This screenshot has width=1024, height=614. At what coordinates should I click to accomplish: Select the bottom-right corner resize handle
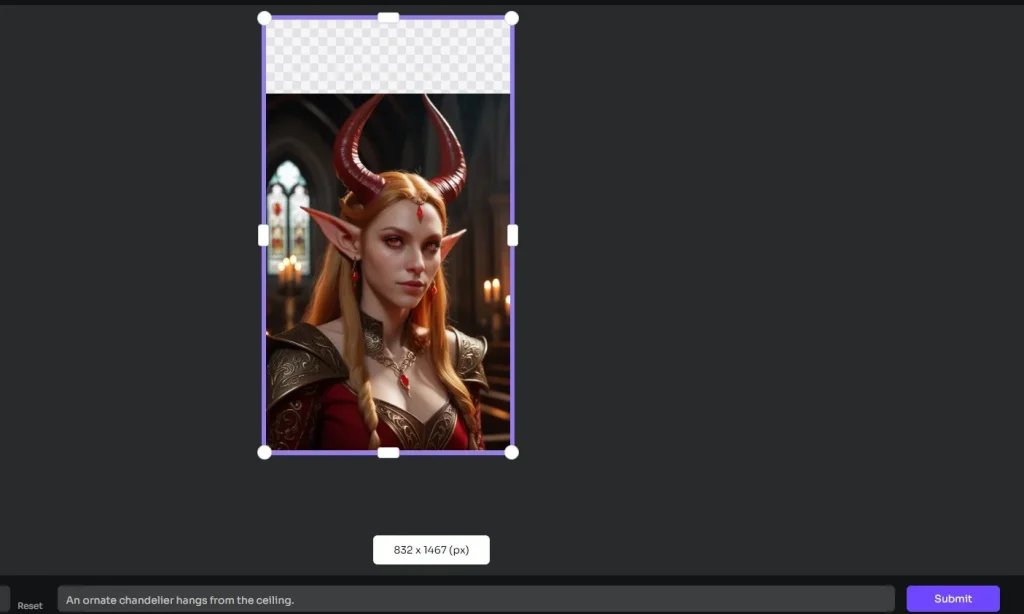pos(511,452)
